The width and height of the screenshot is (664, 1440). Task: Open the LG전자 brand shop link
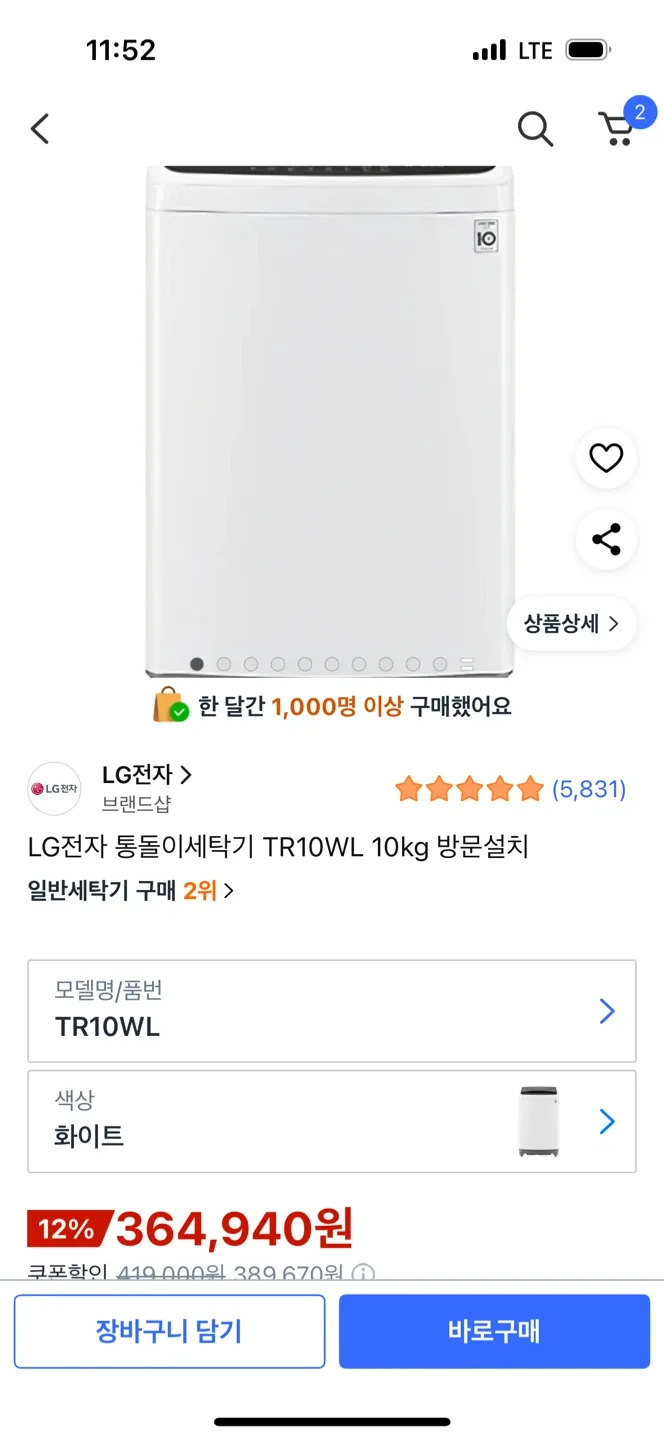(x=146, y=775)
